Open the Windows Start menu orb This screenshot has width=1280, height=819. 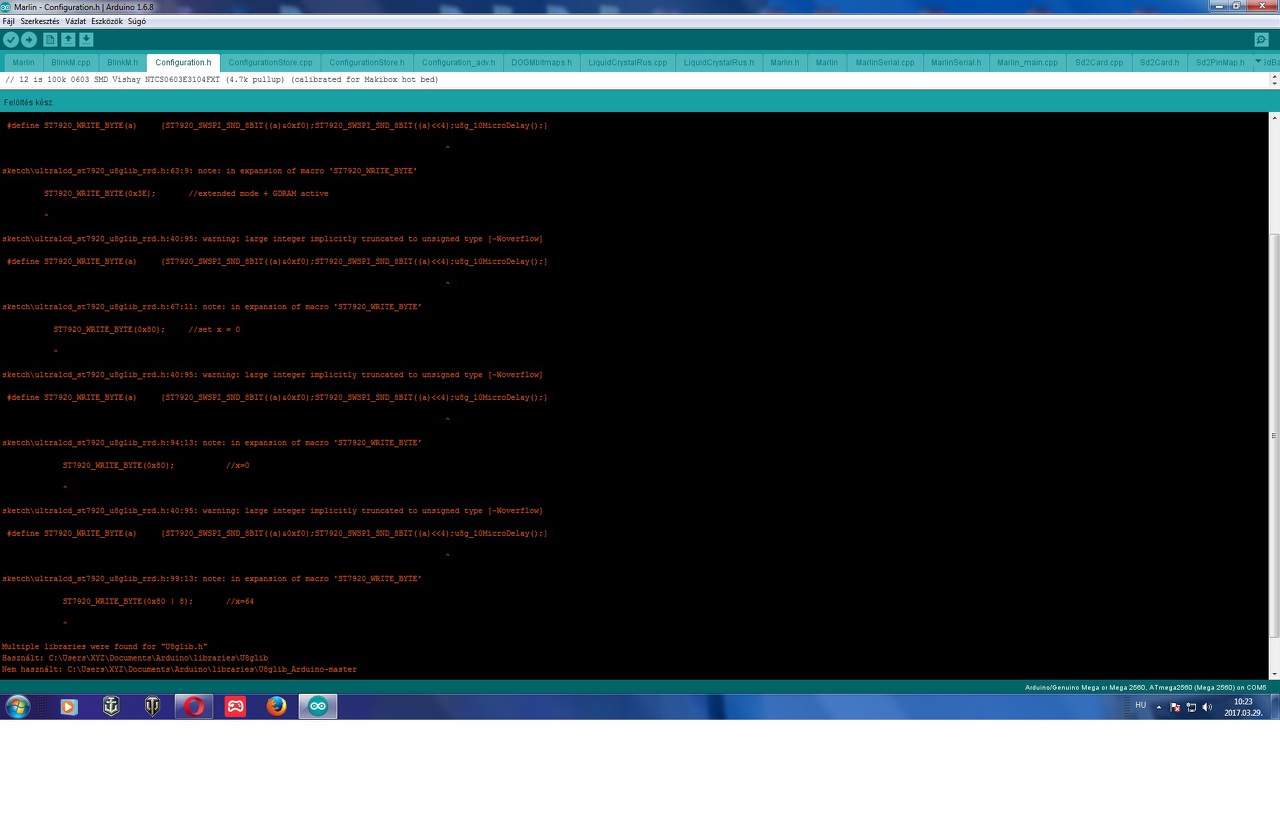[x=17, y=707]
